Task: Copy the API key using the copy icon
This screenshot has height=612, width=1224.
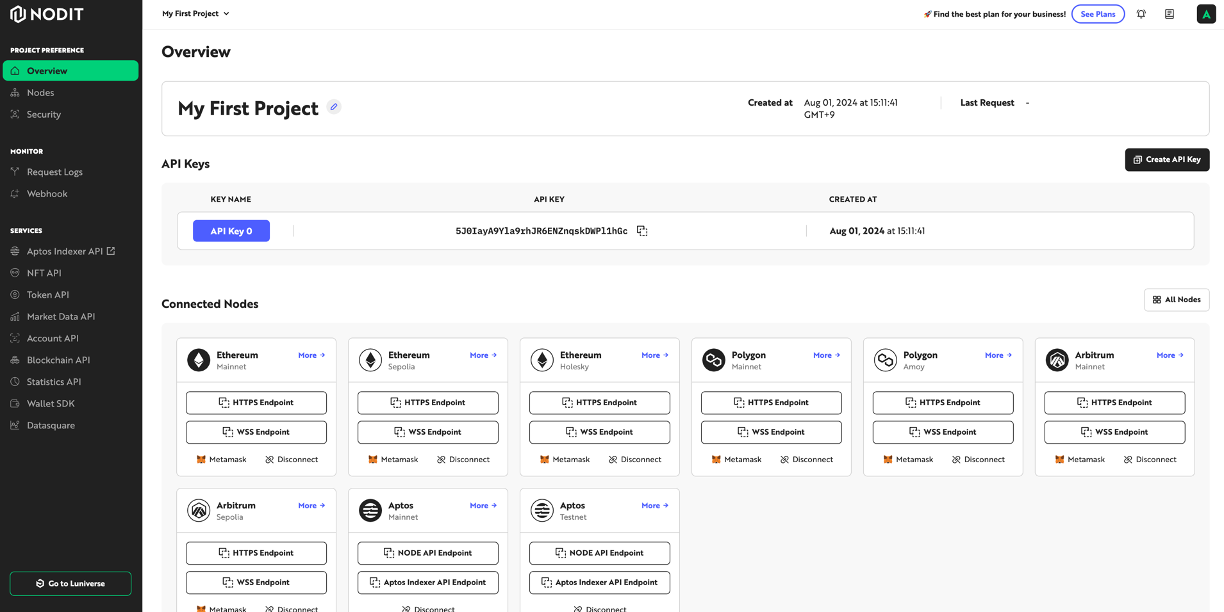Action: (642, 231)
